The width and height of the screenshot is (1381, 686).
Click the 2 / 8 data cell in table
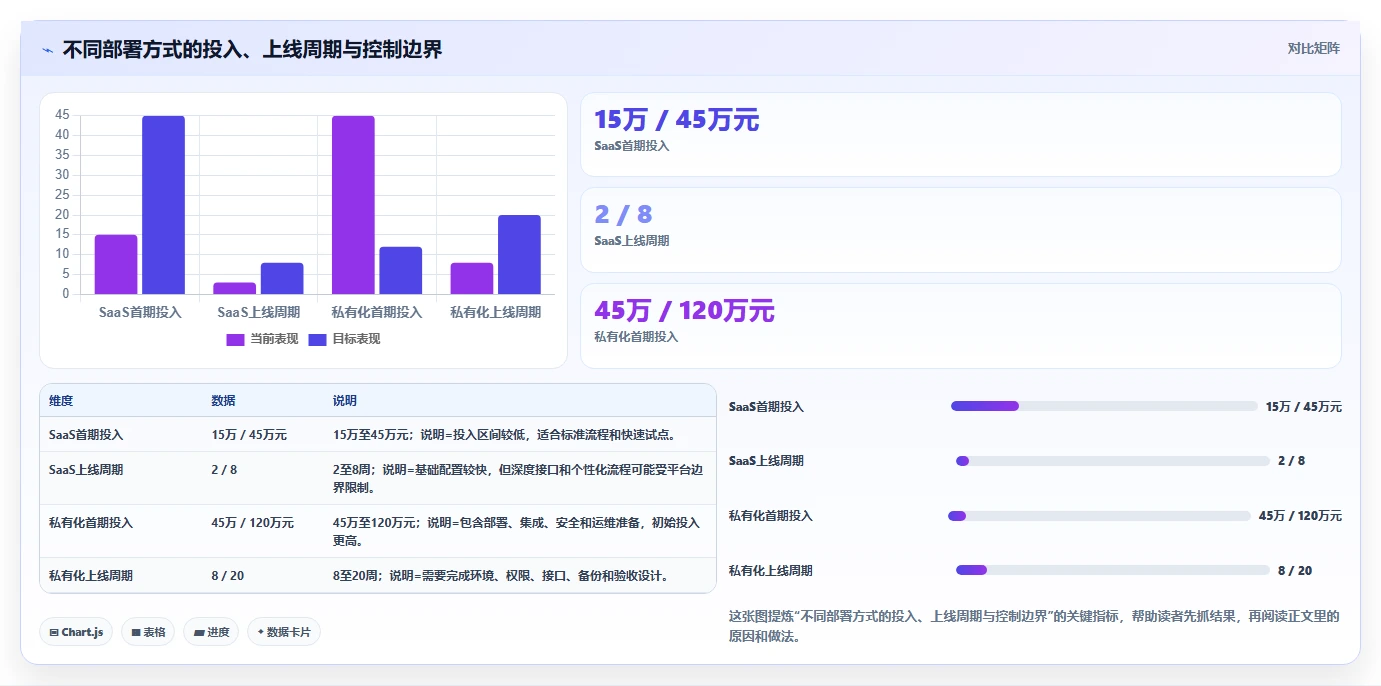224,469
